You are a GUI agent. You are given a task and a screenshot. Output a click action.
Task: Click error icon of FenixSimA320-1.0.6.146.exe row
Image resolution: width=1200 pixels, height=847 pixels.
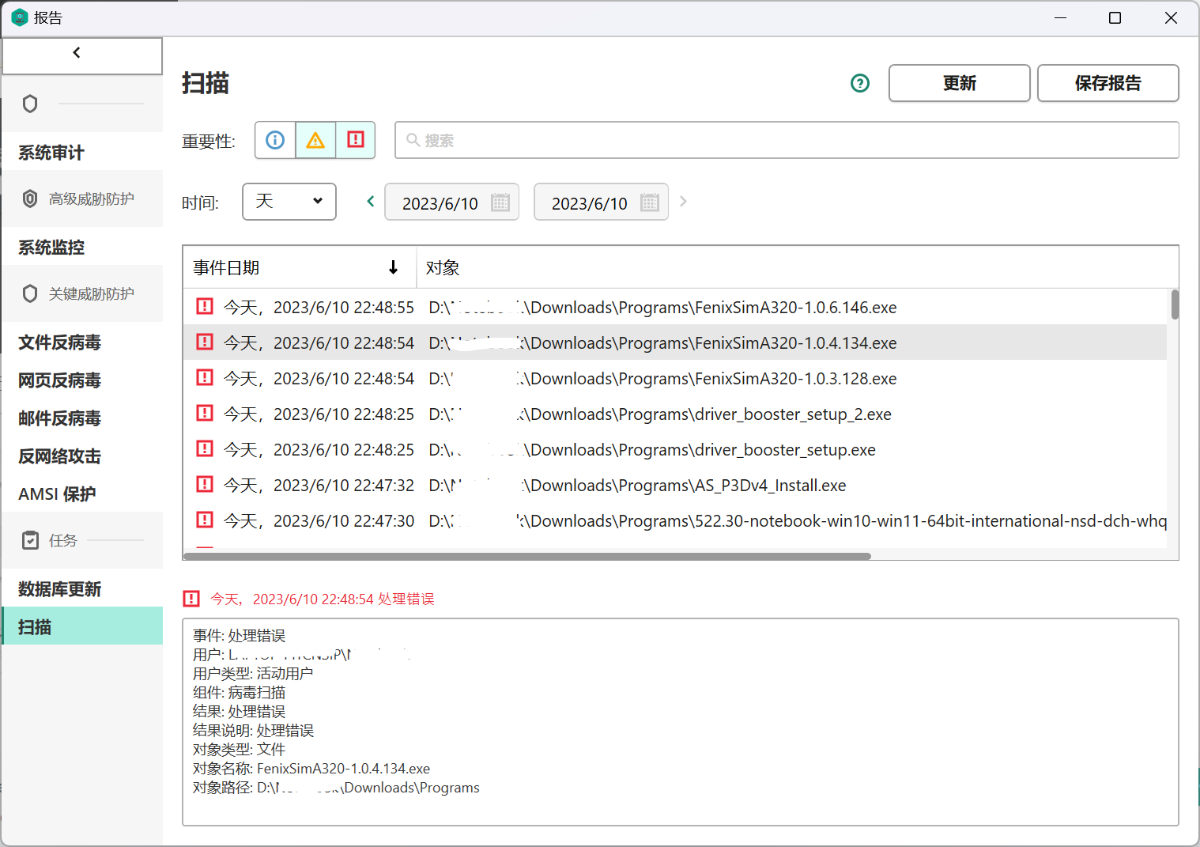pyautogui.click(x=205, y=306)
